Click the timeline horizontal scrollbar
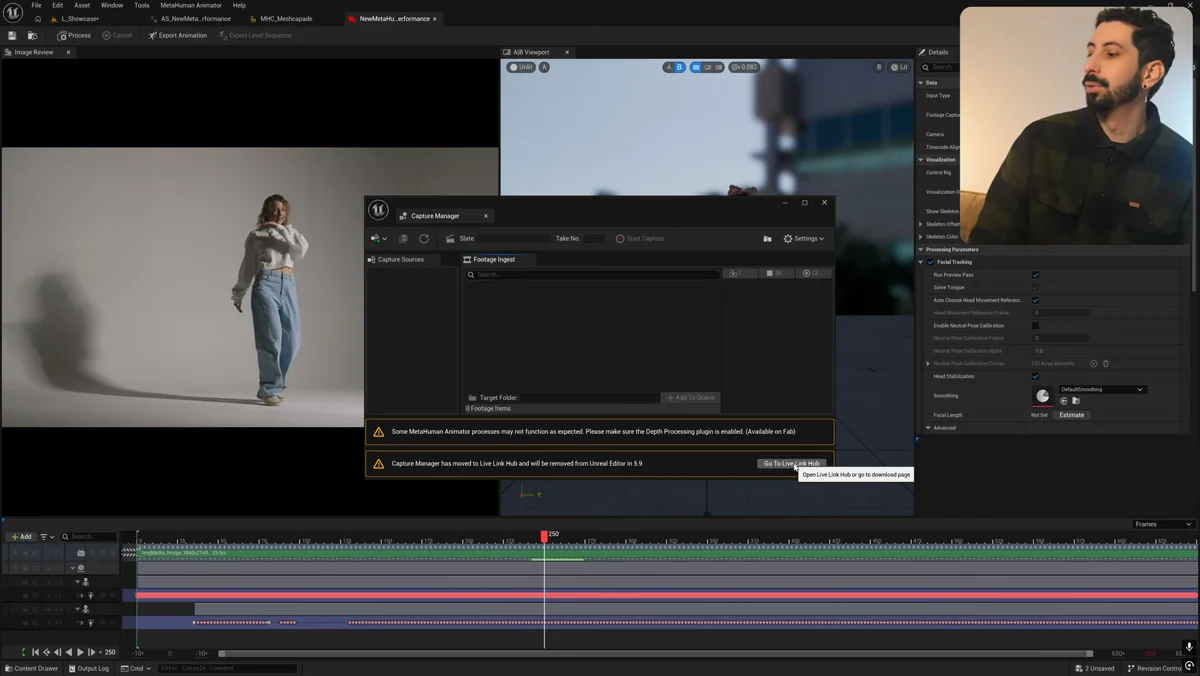 [655, 654]
